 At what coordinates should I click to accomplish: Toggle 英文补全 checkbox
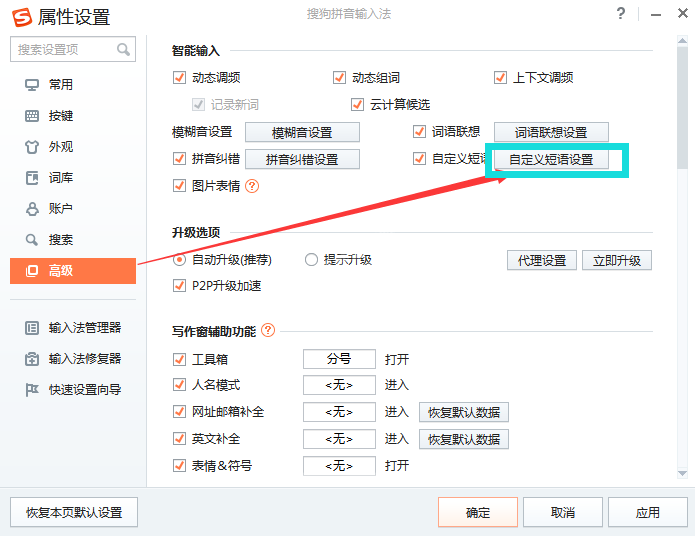click(x=179, y=439)
